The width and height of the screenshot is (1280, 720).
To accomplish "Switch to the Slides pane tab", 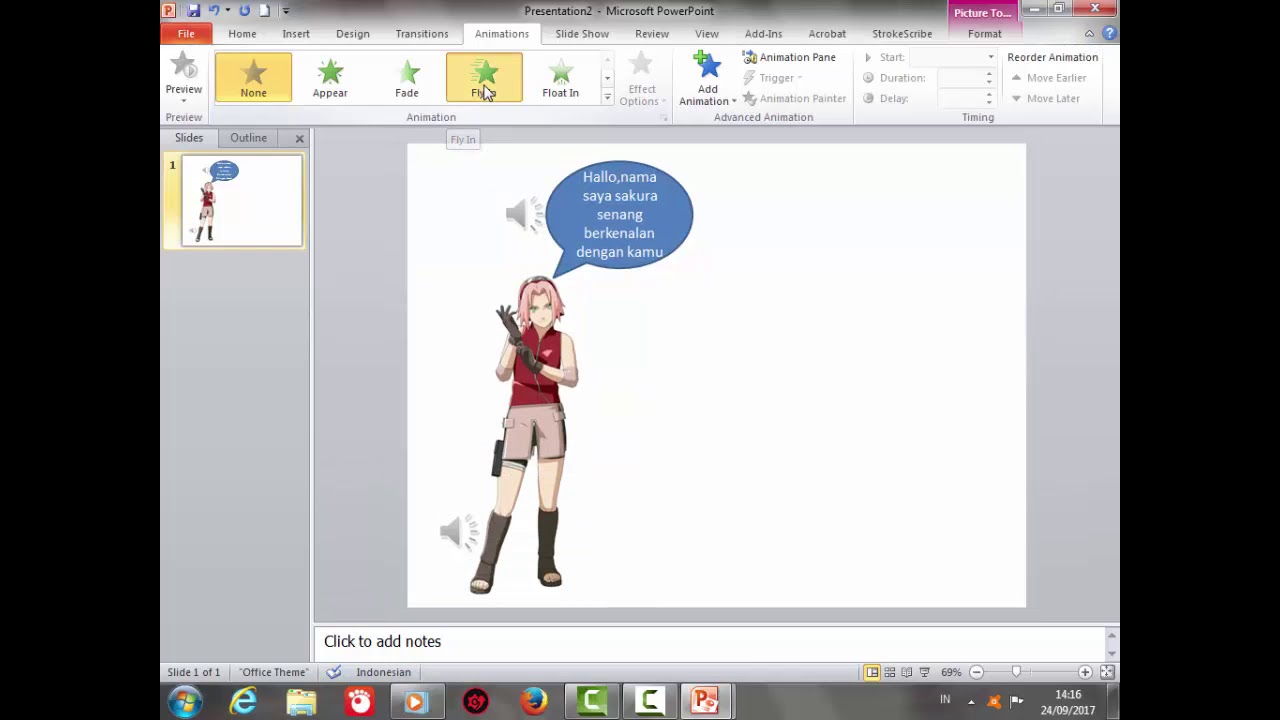I will [x=189, y=138].
